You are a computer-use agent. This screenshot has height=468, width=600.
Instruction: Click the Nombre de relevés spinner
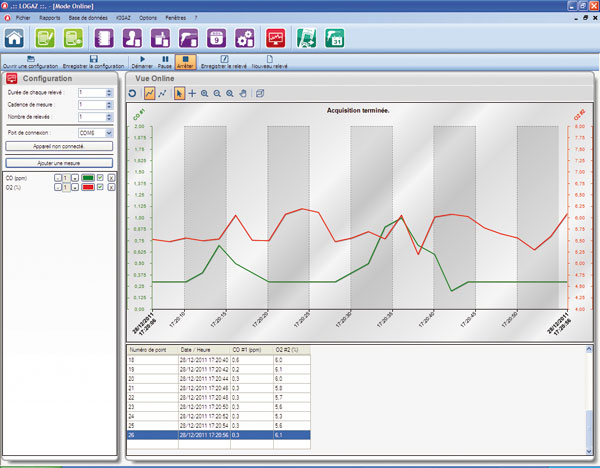(109, 117)
